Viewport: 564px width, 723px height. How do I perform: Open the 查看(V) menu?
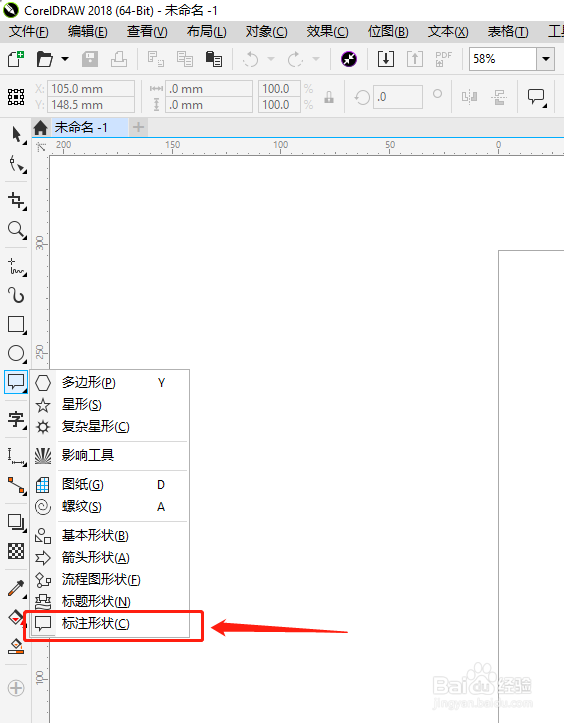point(147,32)
